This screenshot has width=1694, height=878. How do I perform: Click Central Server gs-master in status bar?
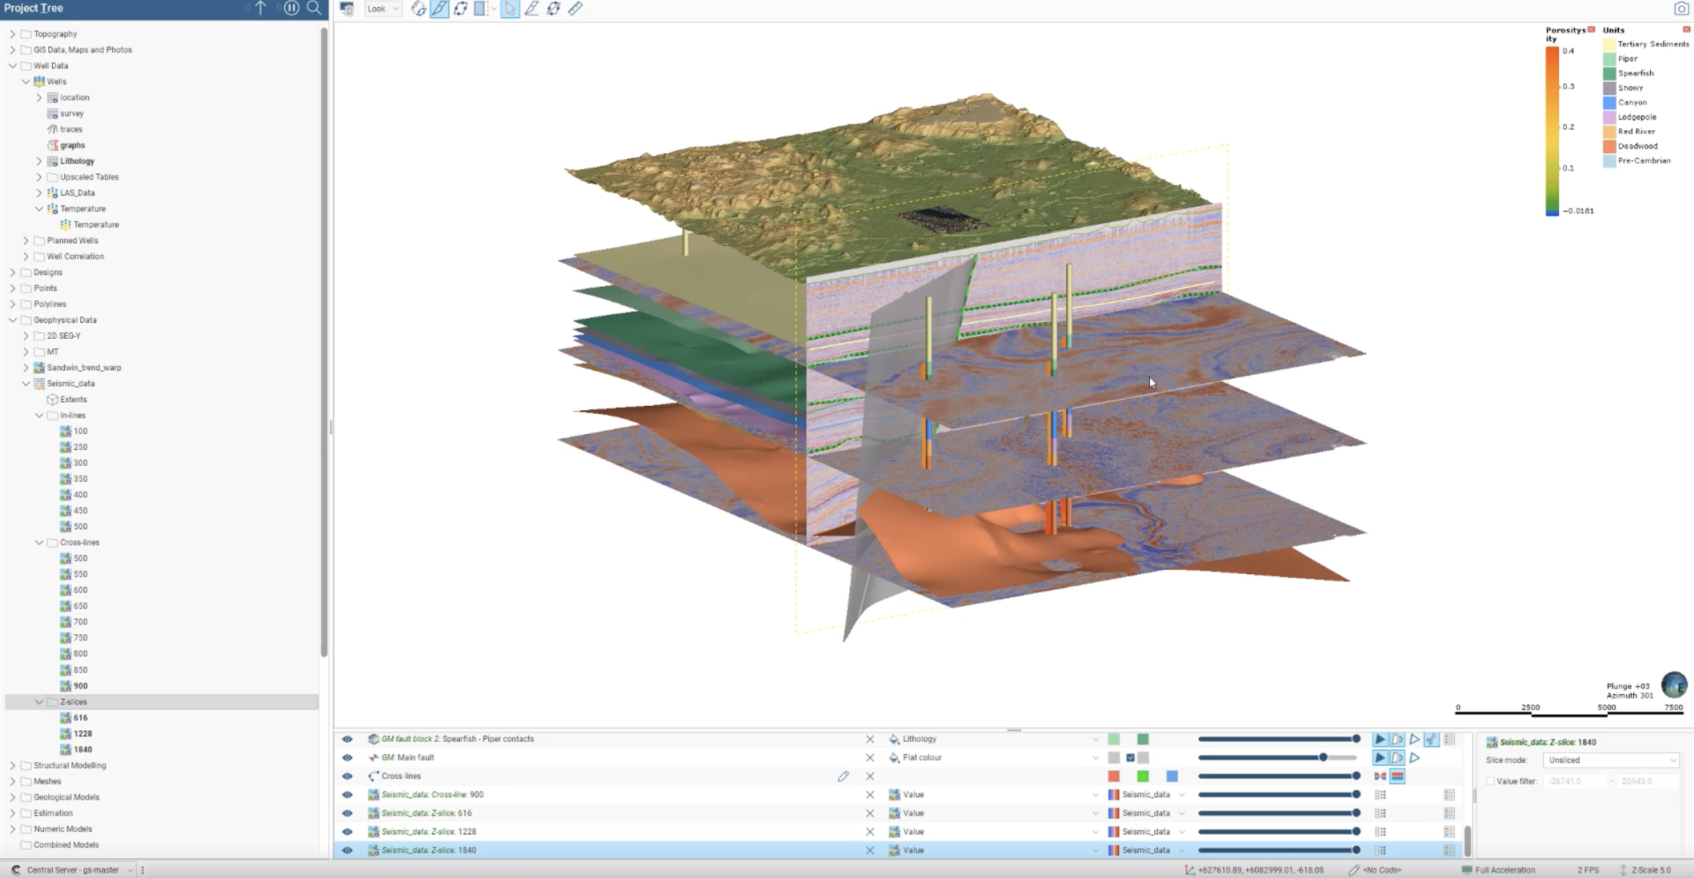(x=72, y=870)
